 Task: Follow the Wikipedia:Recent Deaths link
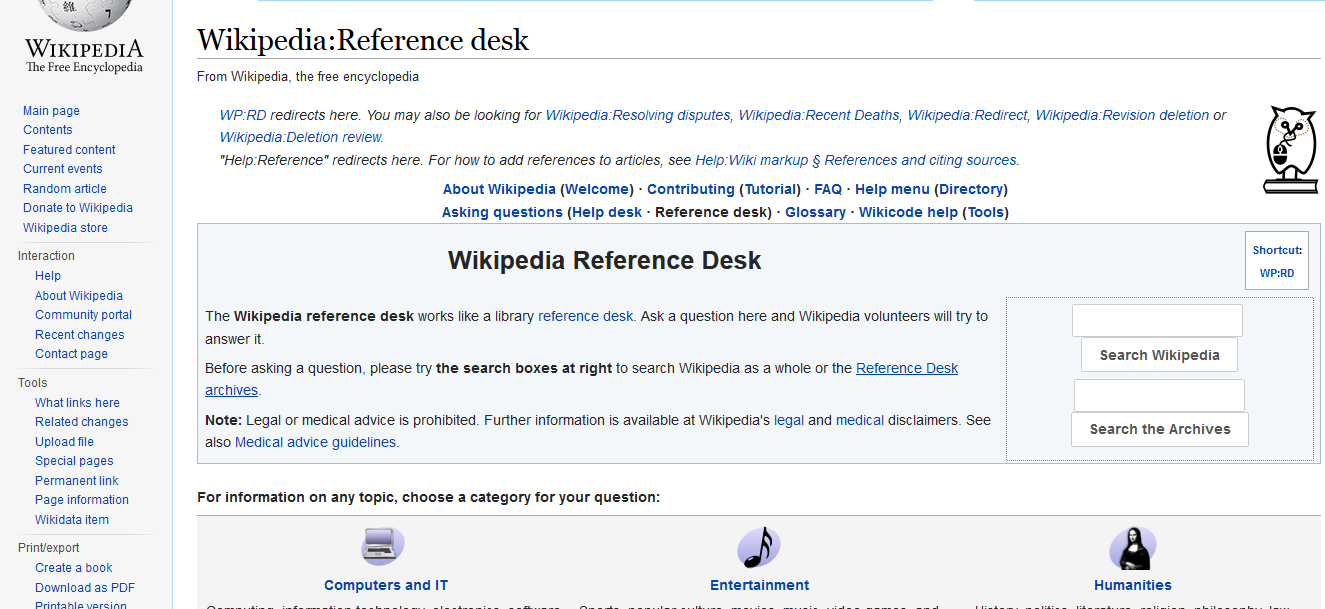(x=819, y=115)
